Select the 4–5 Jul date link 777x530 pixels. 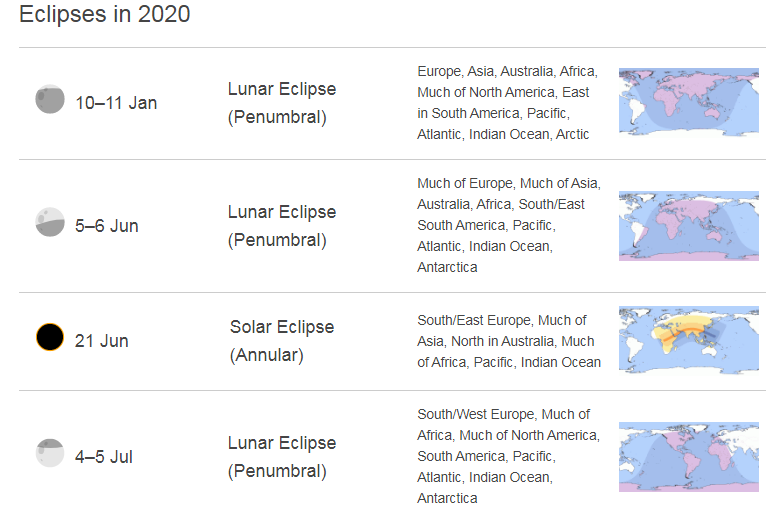[104, 457]
